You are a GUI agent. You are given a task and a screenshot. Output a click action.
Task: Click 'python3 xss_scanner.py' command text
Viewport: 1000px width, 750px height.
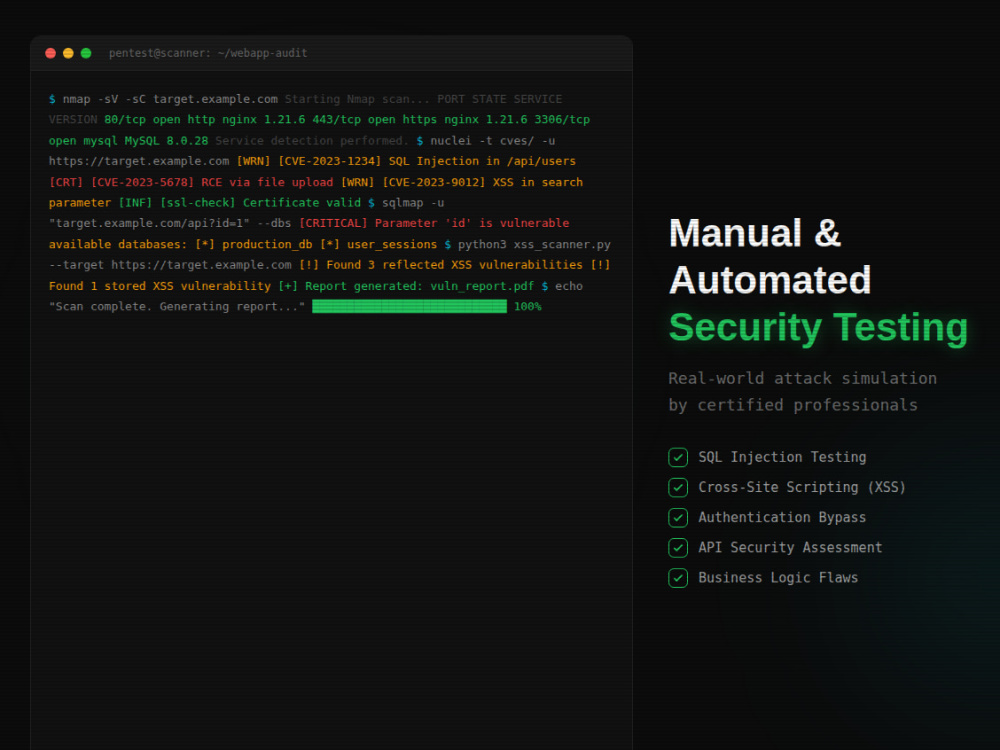pyautogui.click(x=534, y=244)
